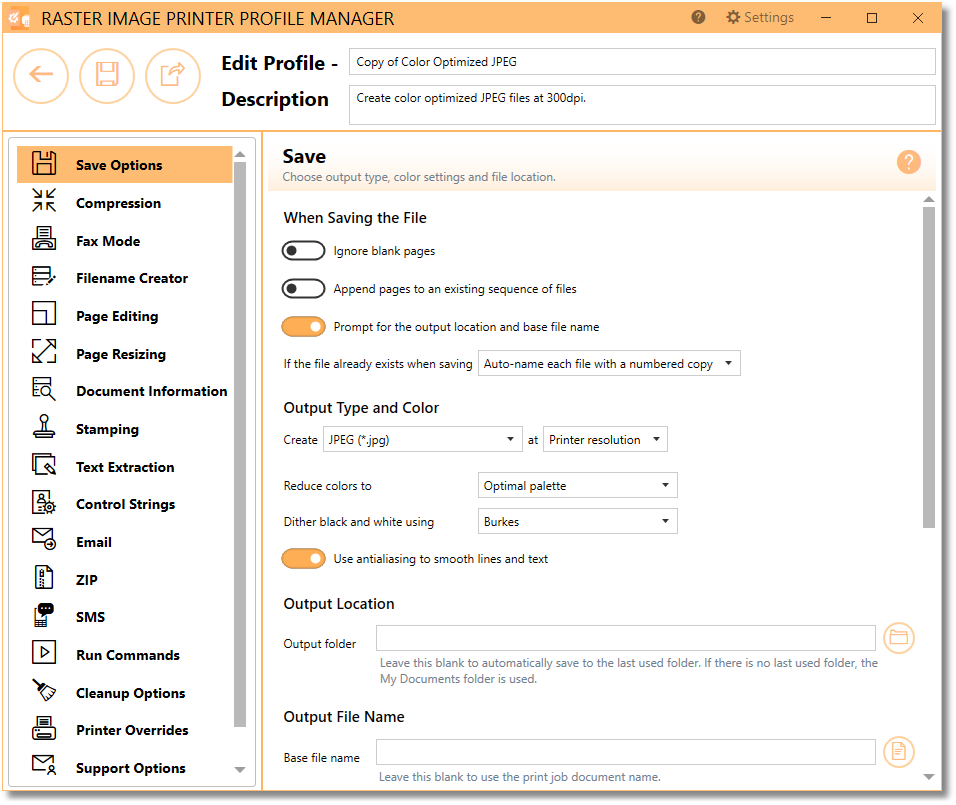Click the Base file name field
Viewport: 956px width, 805px height.
pos(626,752)
